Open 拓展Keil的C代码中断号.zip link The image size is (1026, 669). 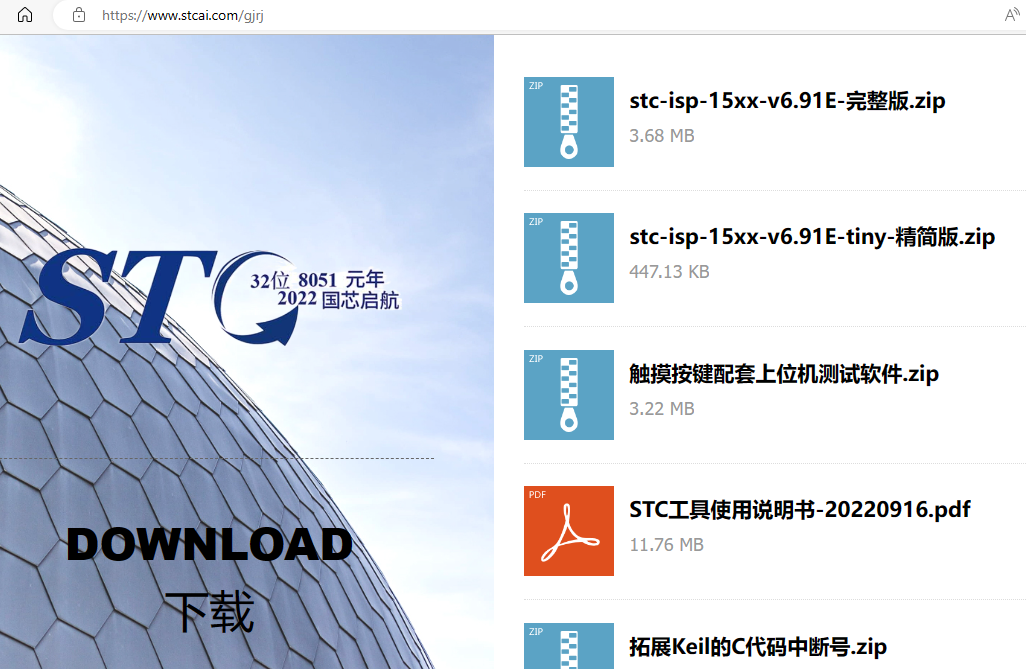pyautogui.click(x=758, y=647)
